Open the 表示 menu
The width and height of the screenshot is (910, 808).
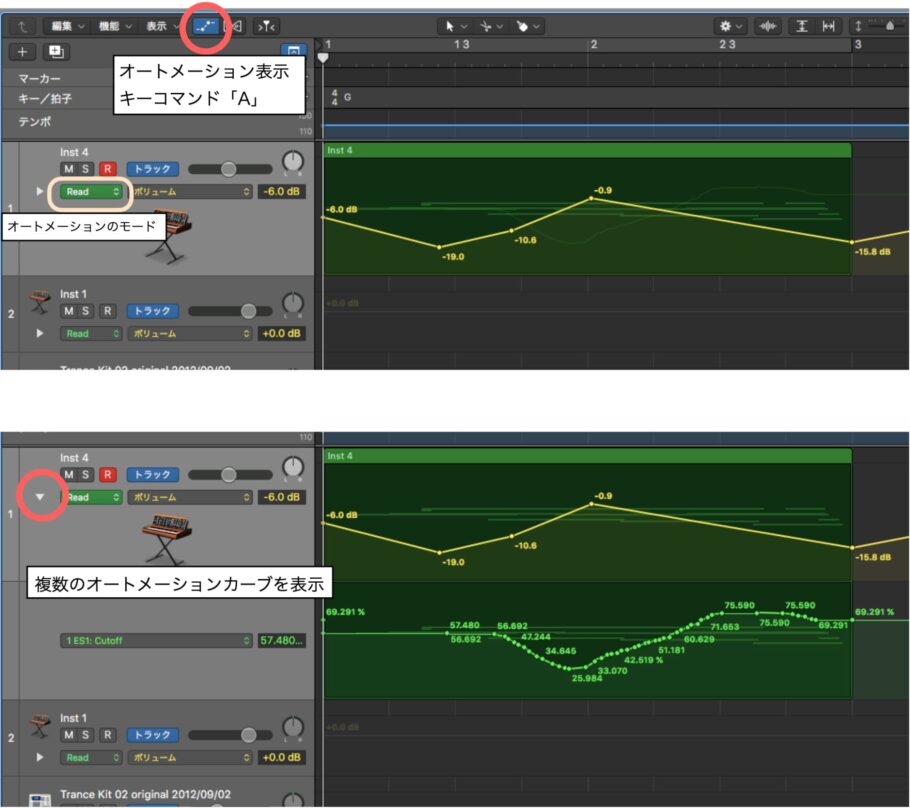click(155, 25)
